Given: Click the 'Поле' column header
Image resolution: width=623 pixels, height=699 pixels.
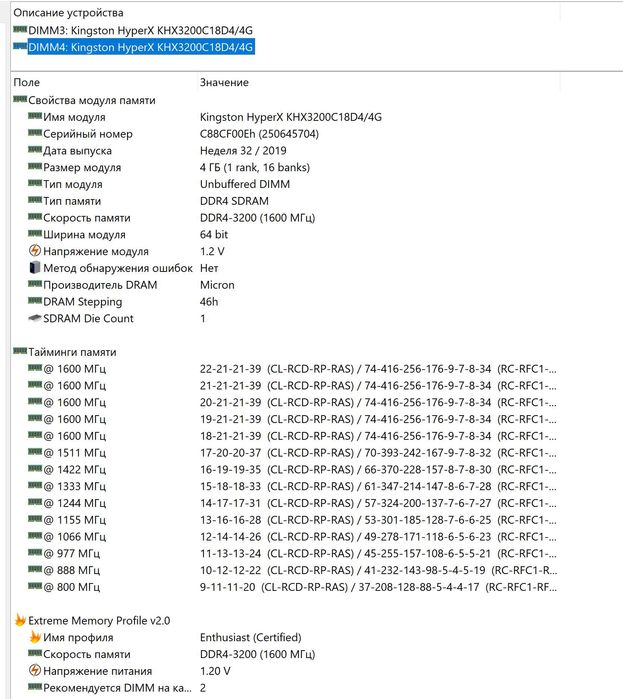Looking at the screenshot, I should (x=27, y=82).
